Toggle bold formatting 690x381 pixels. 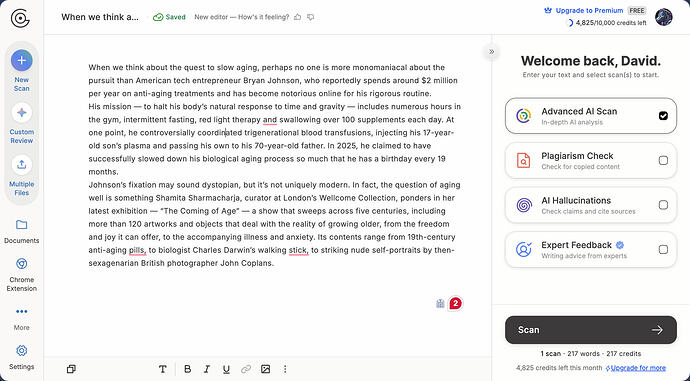pos(187,369)
